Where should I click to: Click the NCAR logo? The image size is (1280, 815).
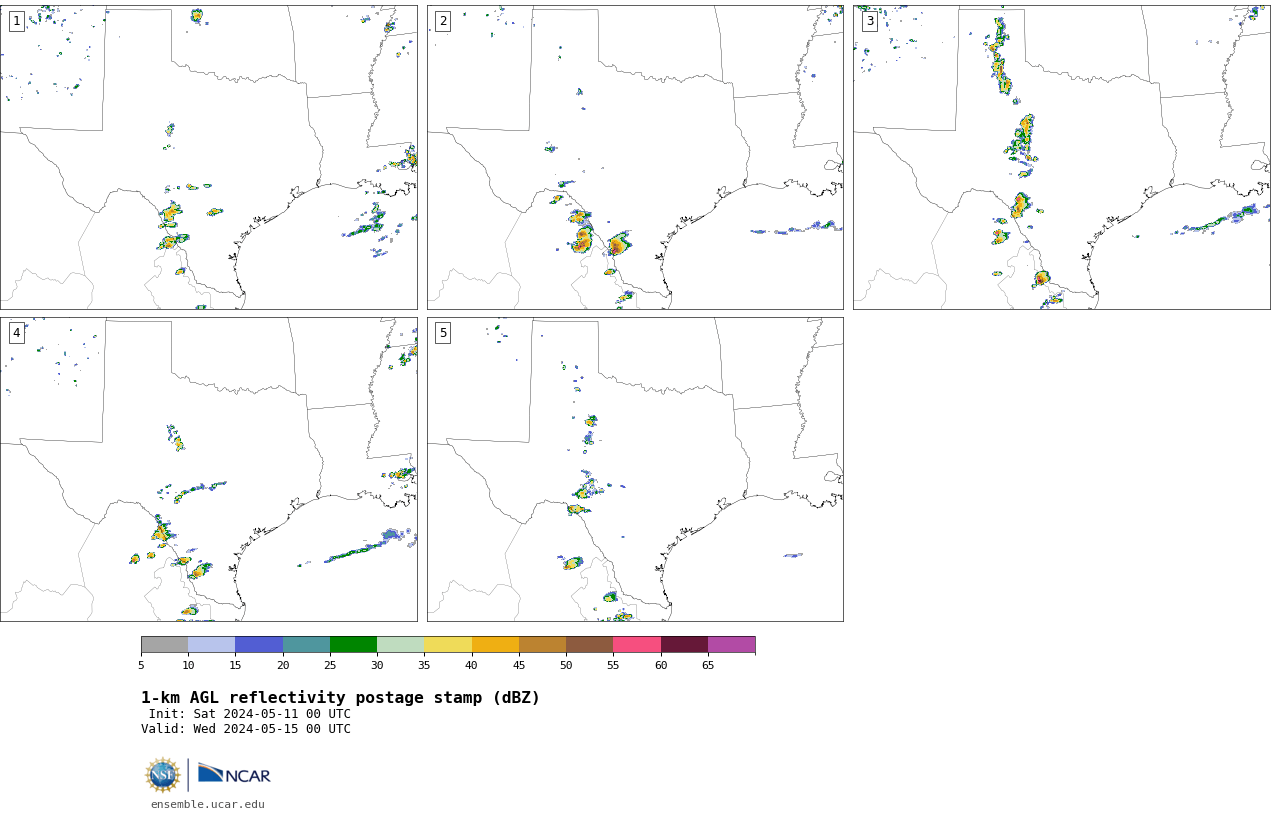point(234,774)
